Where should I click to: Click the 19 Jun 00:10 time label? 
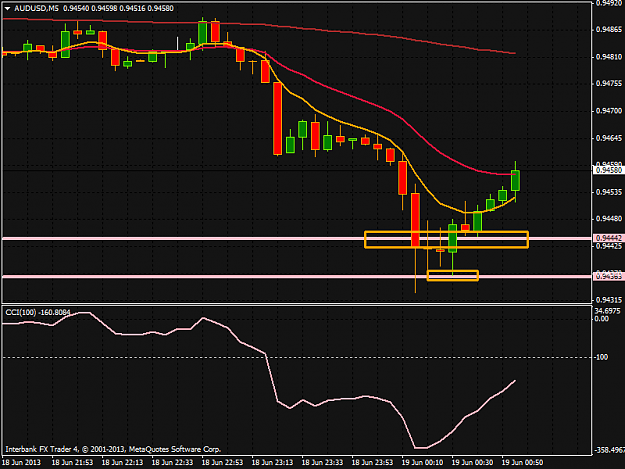[422, 462]
